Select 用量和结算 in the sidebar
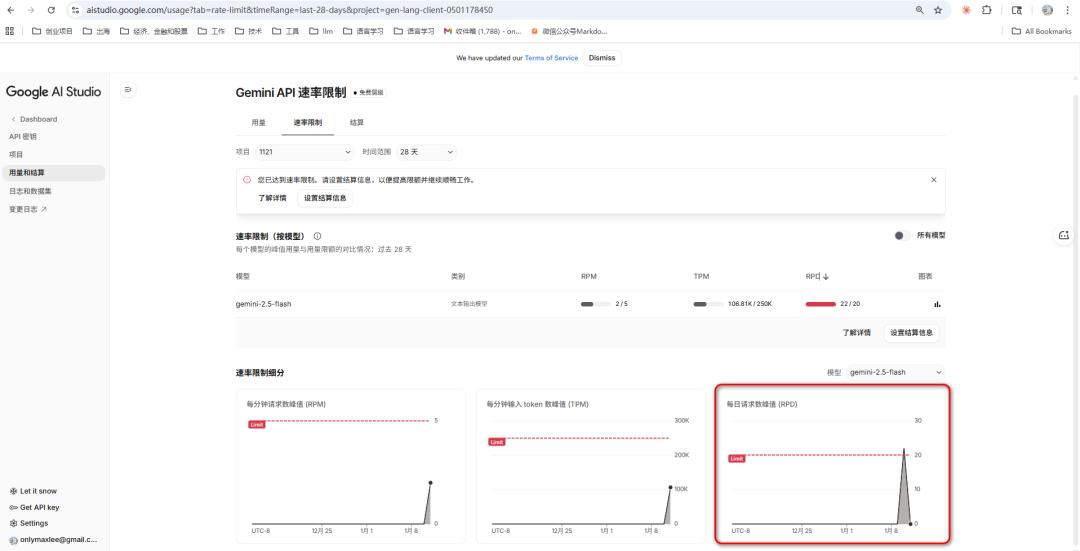The width and height of the screenshot is (1080, 551). click(x=54, y=173)
